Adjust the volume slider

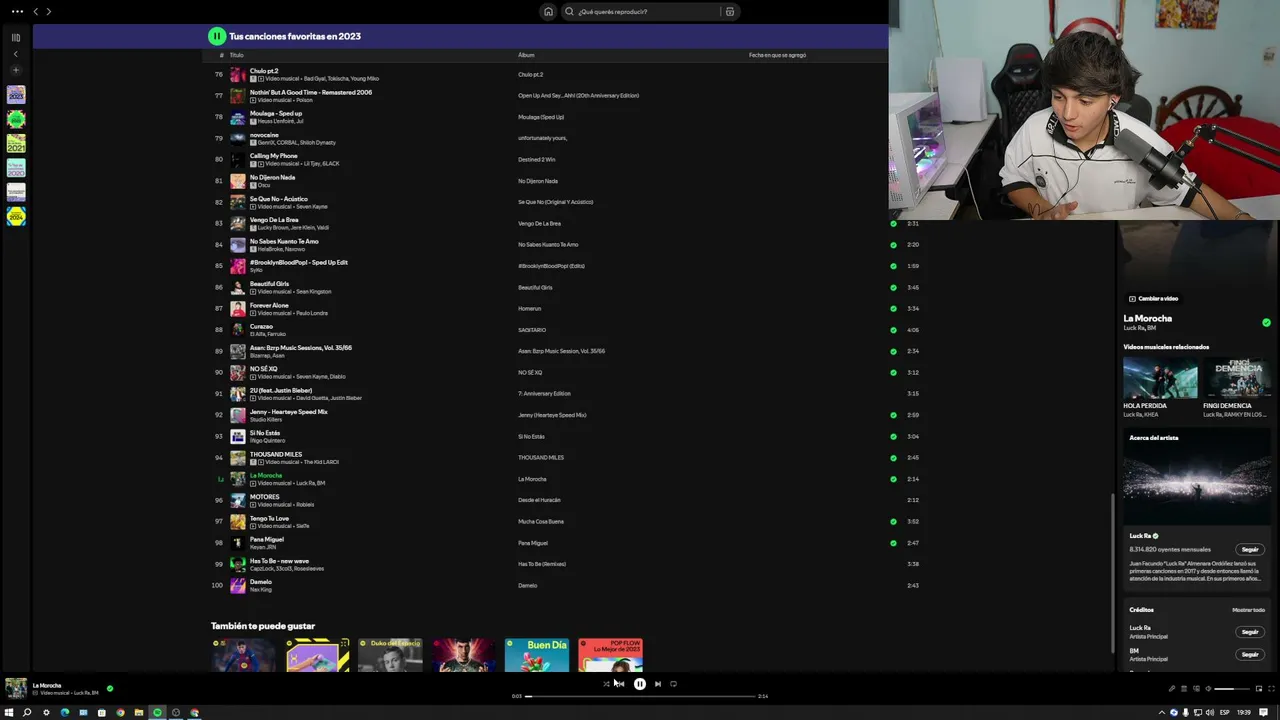pyautogui.click(x=1231, y=689)
